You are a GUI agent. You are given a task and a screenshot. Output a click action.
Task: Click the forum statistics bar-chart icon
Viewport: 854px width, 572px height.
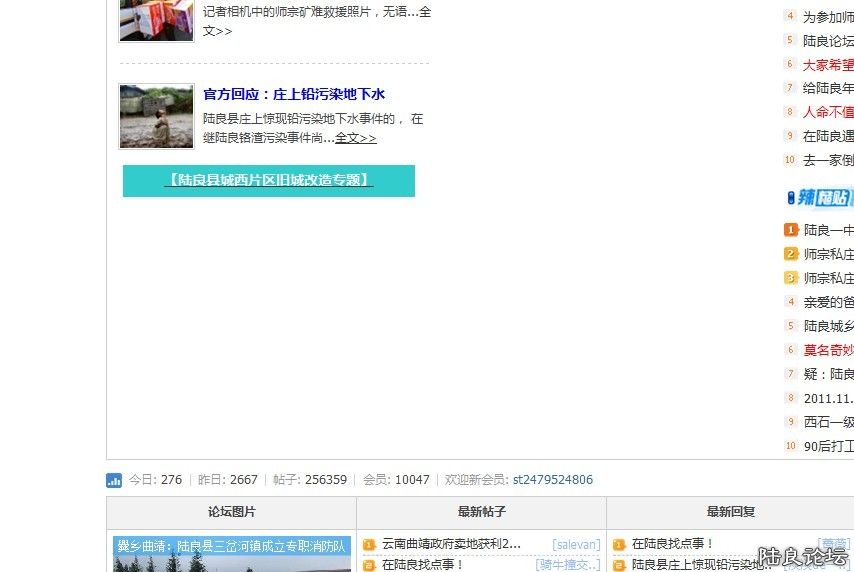pos(114,480)
